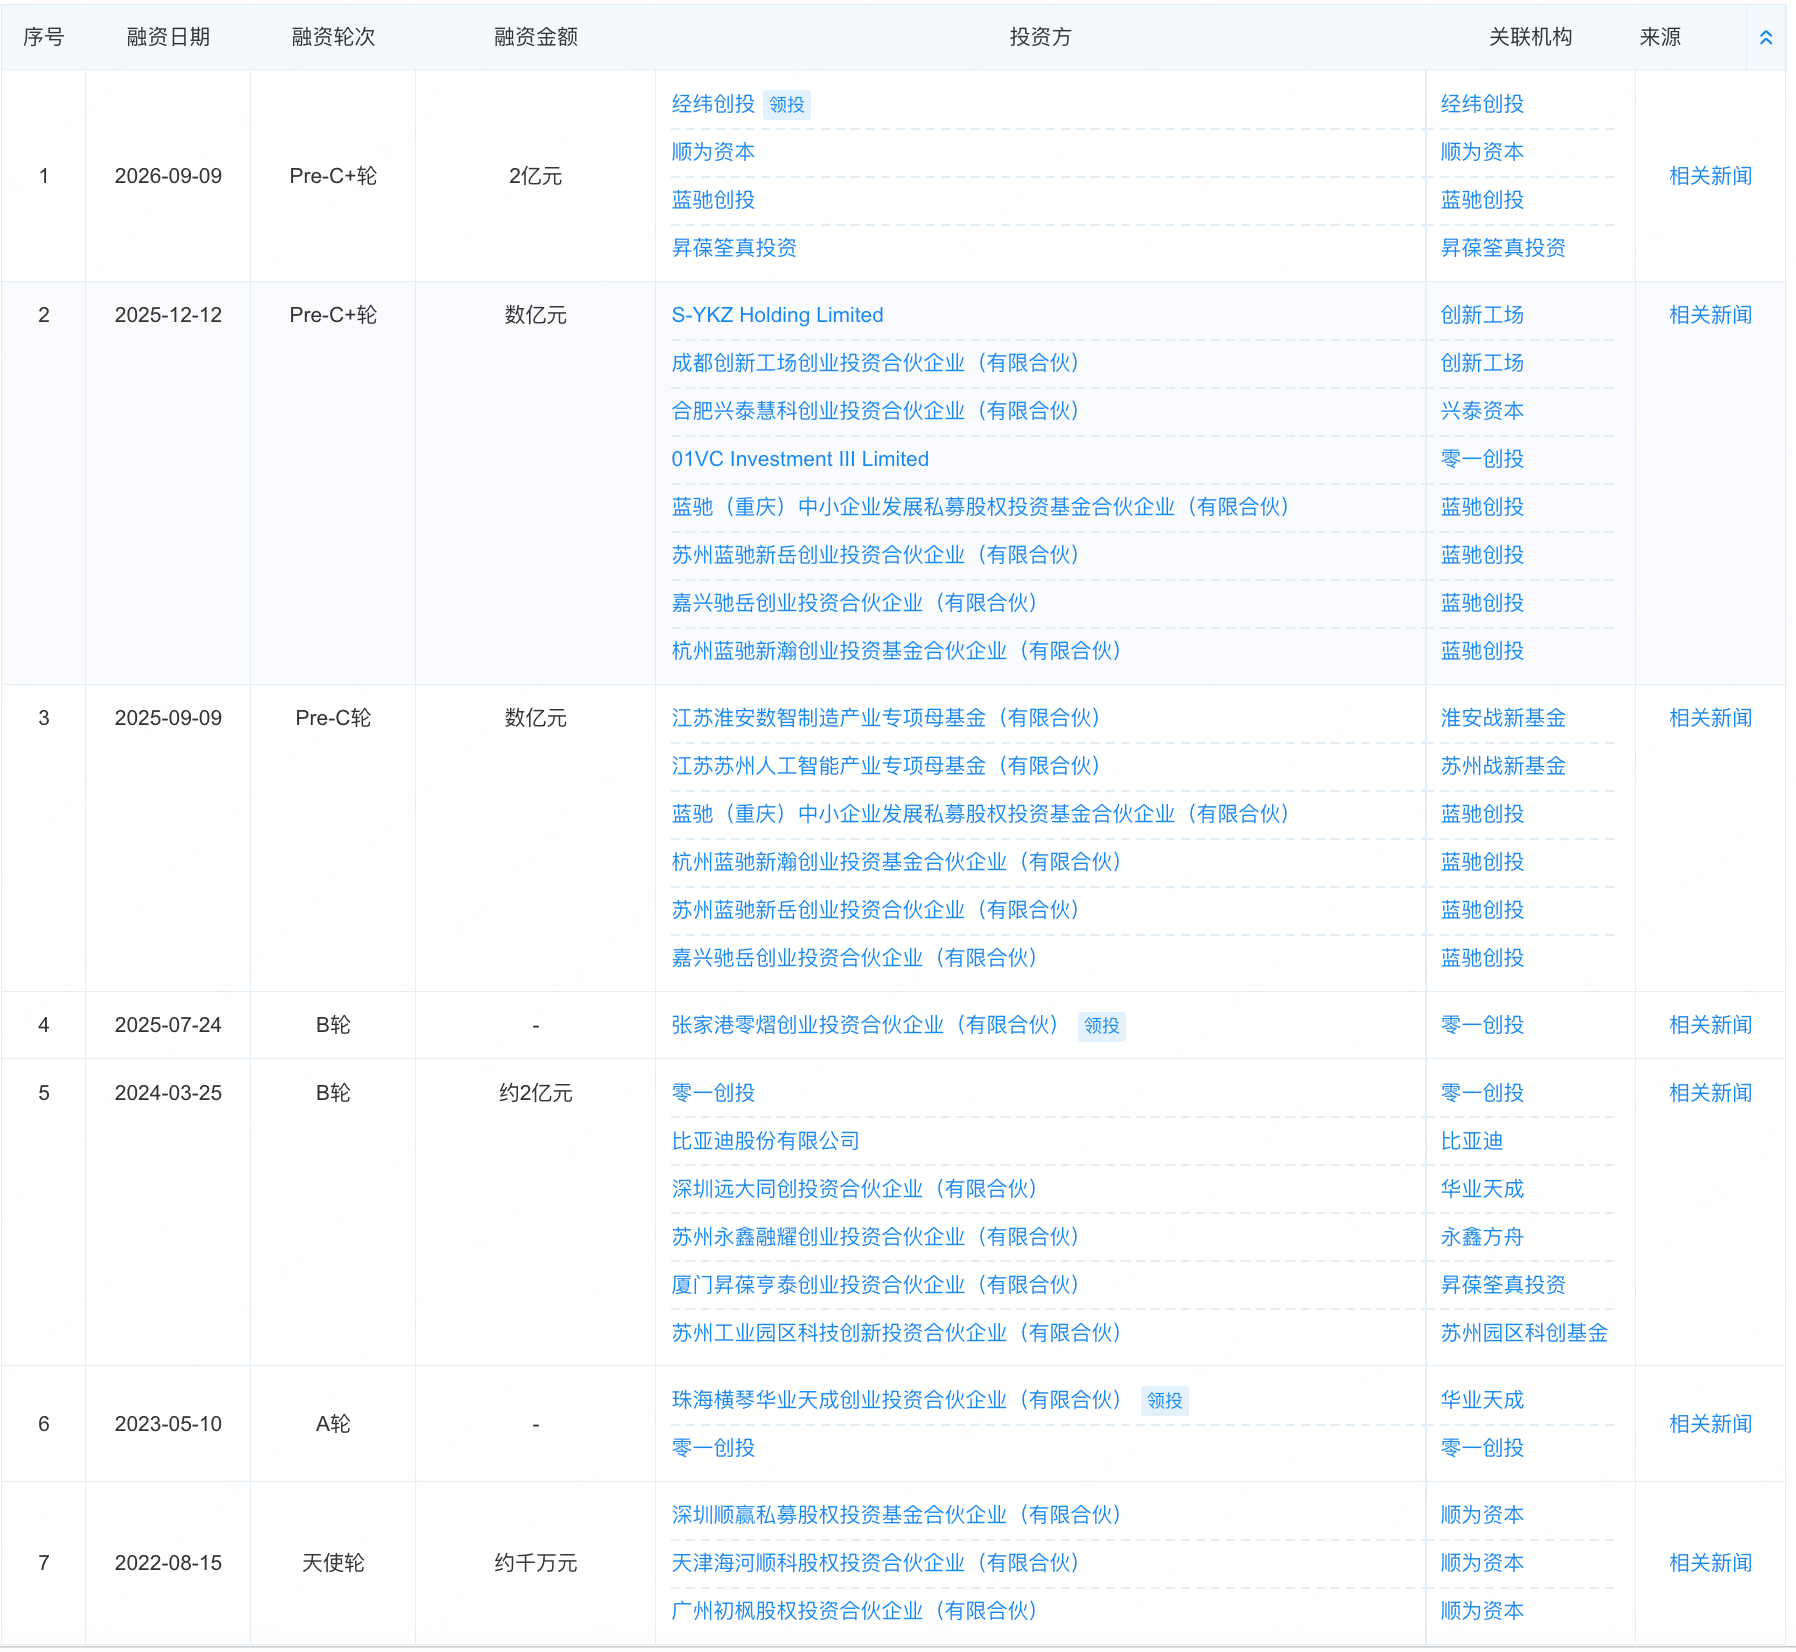Viewport: 1796px width, 1652px height.
Task: Select the 融资轮次 column header
Action: click(x=333, y=37)
